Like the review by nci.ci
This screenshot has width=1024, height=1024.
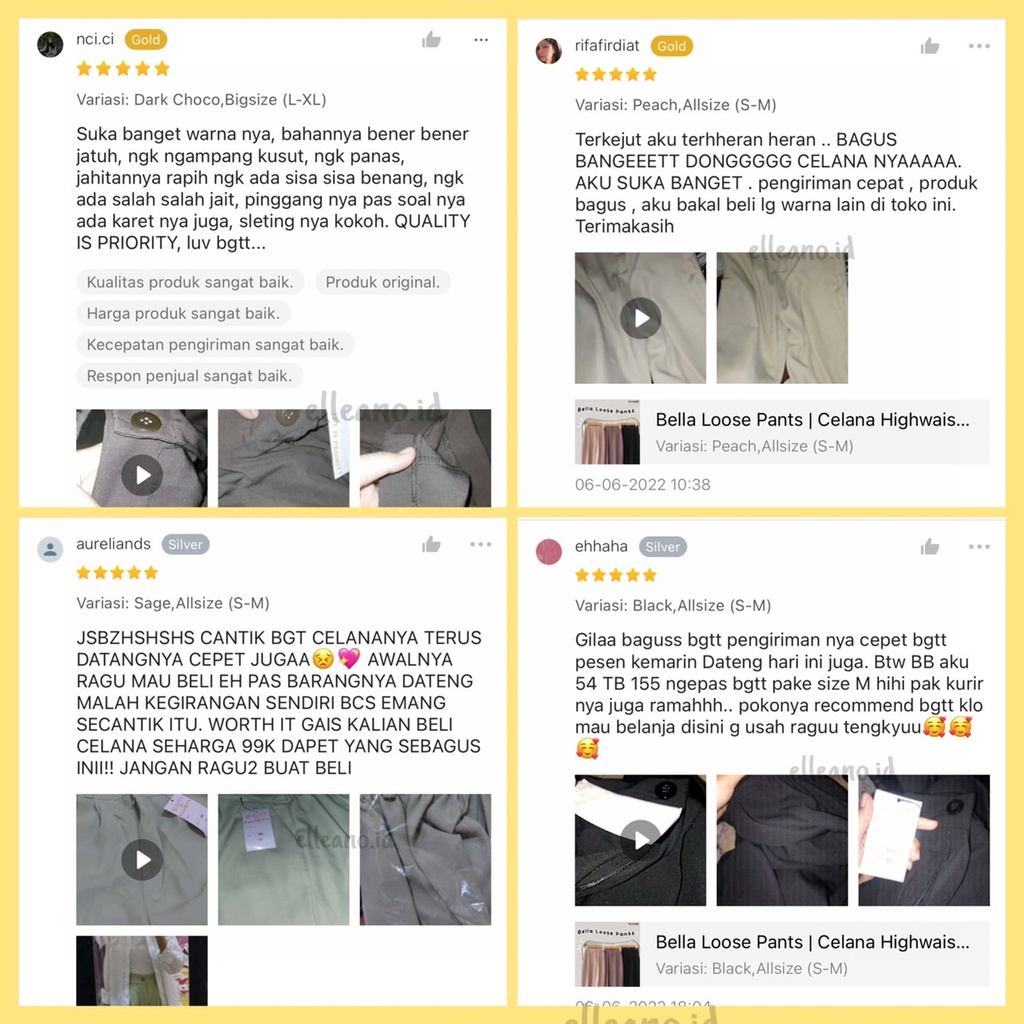[x=431, y=40]
